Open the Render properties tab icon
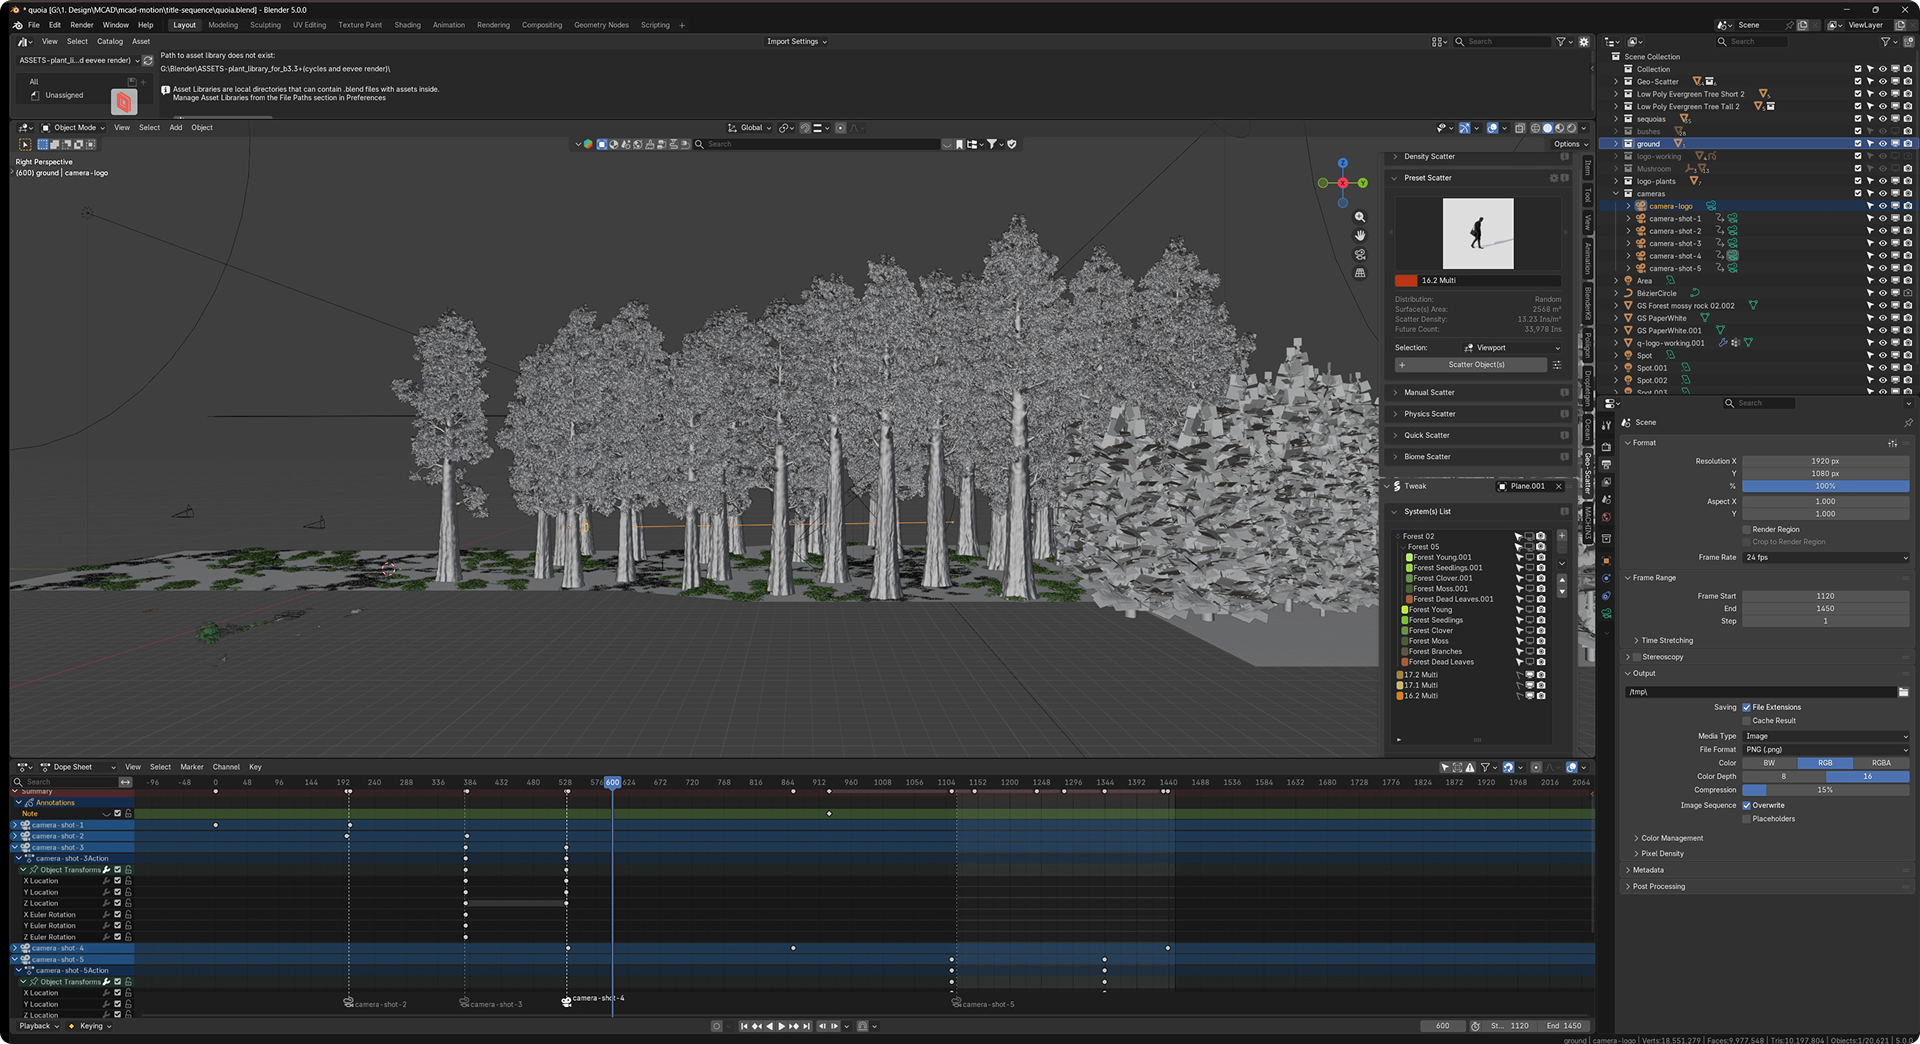The image size is (1920, 1044). coord(1606,447)
